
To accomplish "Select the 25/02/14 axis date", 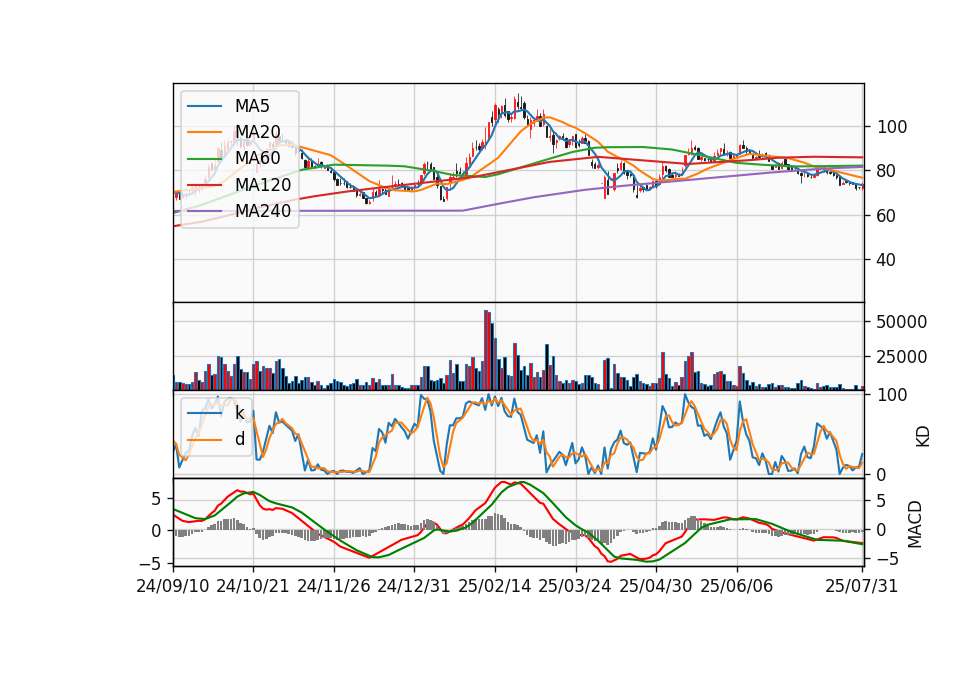I will 495,586.
